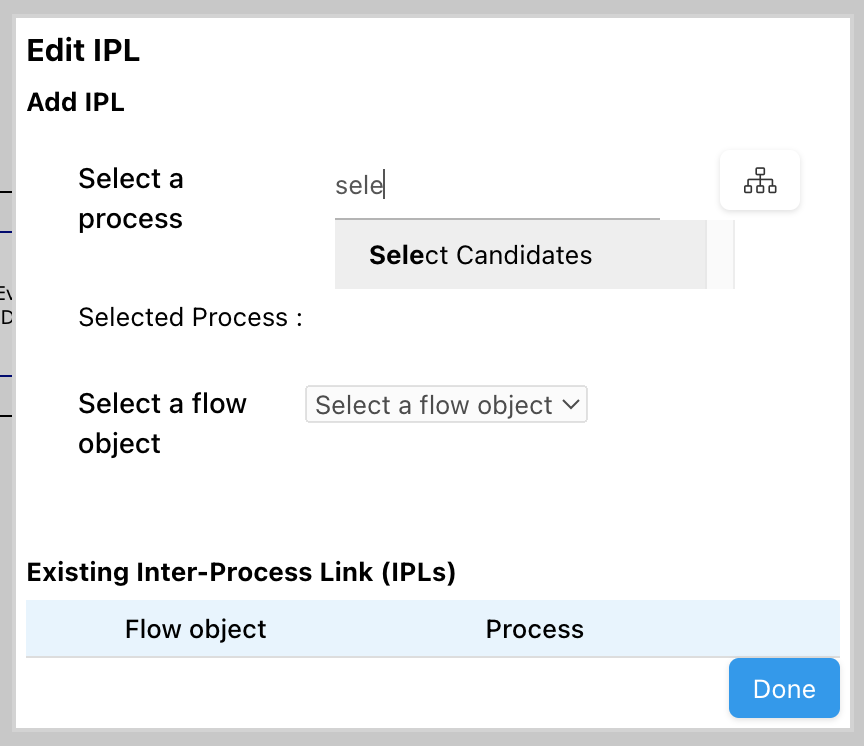Click the "Existing Inter-Process Link (IPLs)" heading
Image resolution: width=864 pixels, height=746 pixels.
[241, 572]
